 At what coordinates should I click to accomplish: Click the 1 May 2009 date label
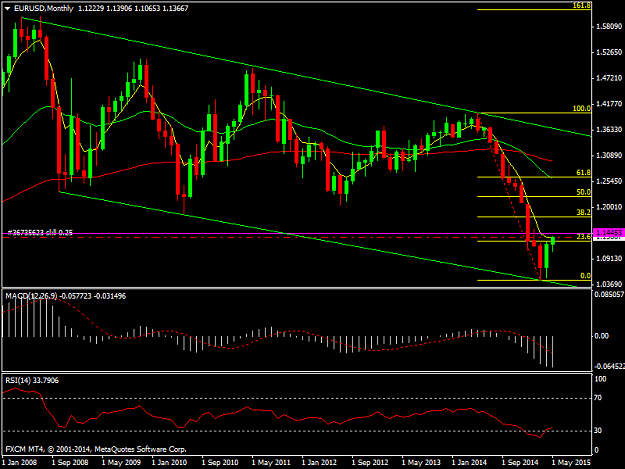point(121,463)
